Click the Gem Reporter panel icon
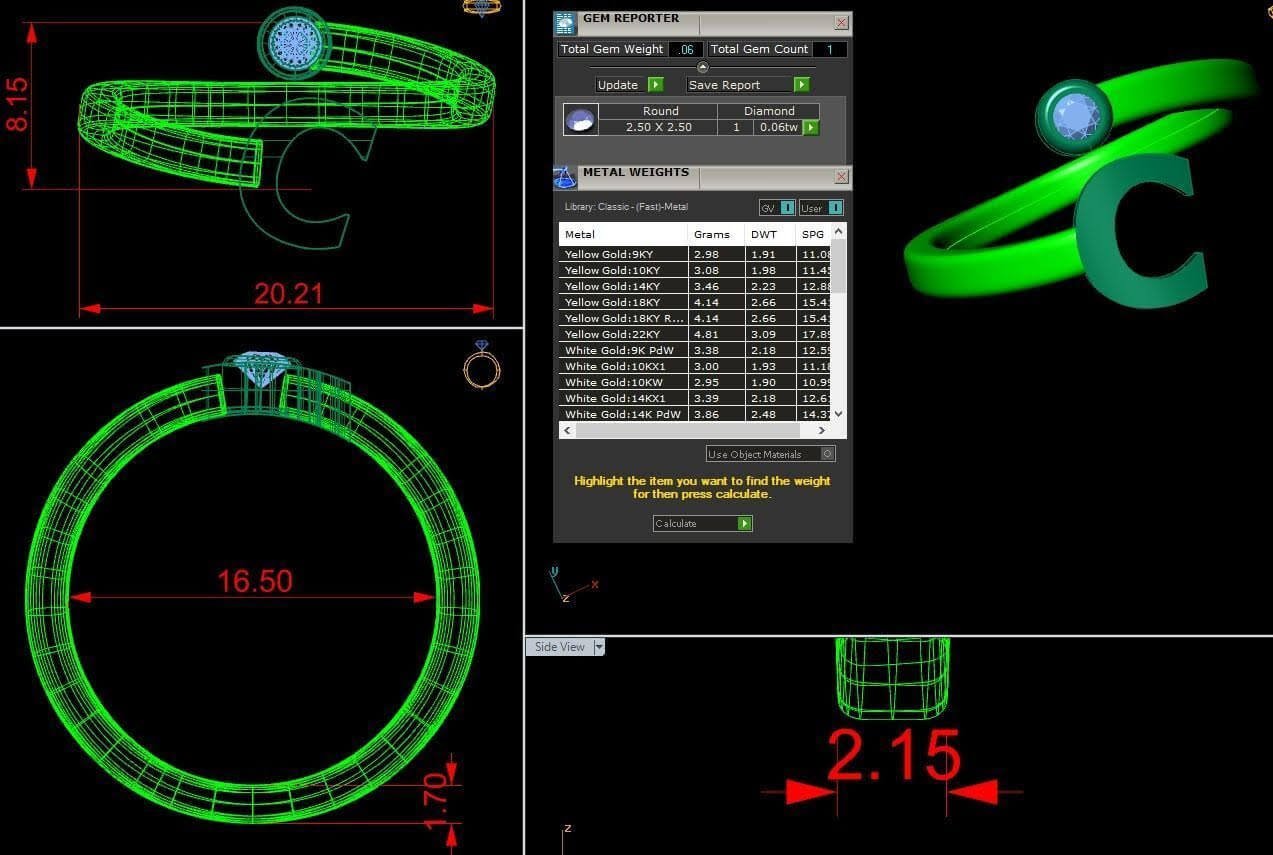 (565, 24)
